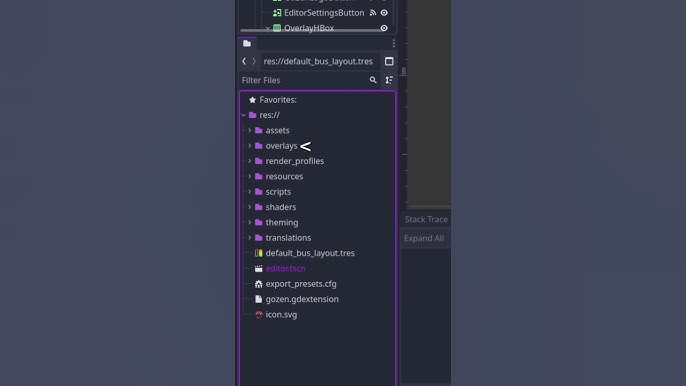Screen dimensions: 686x386
Task: Select the default_bus_layout.tres audio bus file
Action: click(310, 253)
